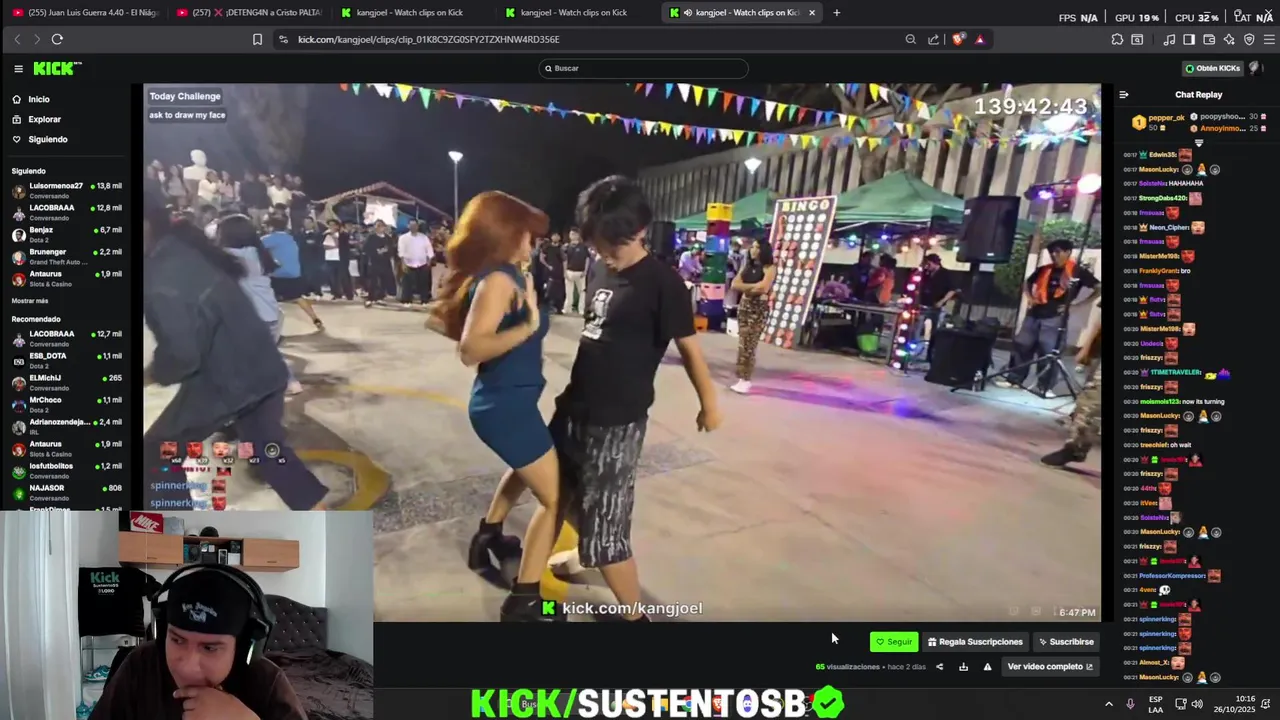
Task: Open the taskbar volume icon
Action: pos(1197,704)
